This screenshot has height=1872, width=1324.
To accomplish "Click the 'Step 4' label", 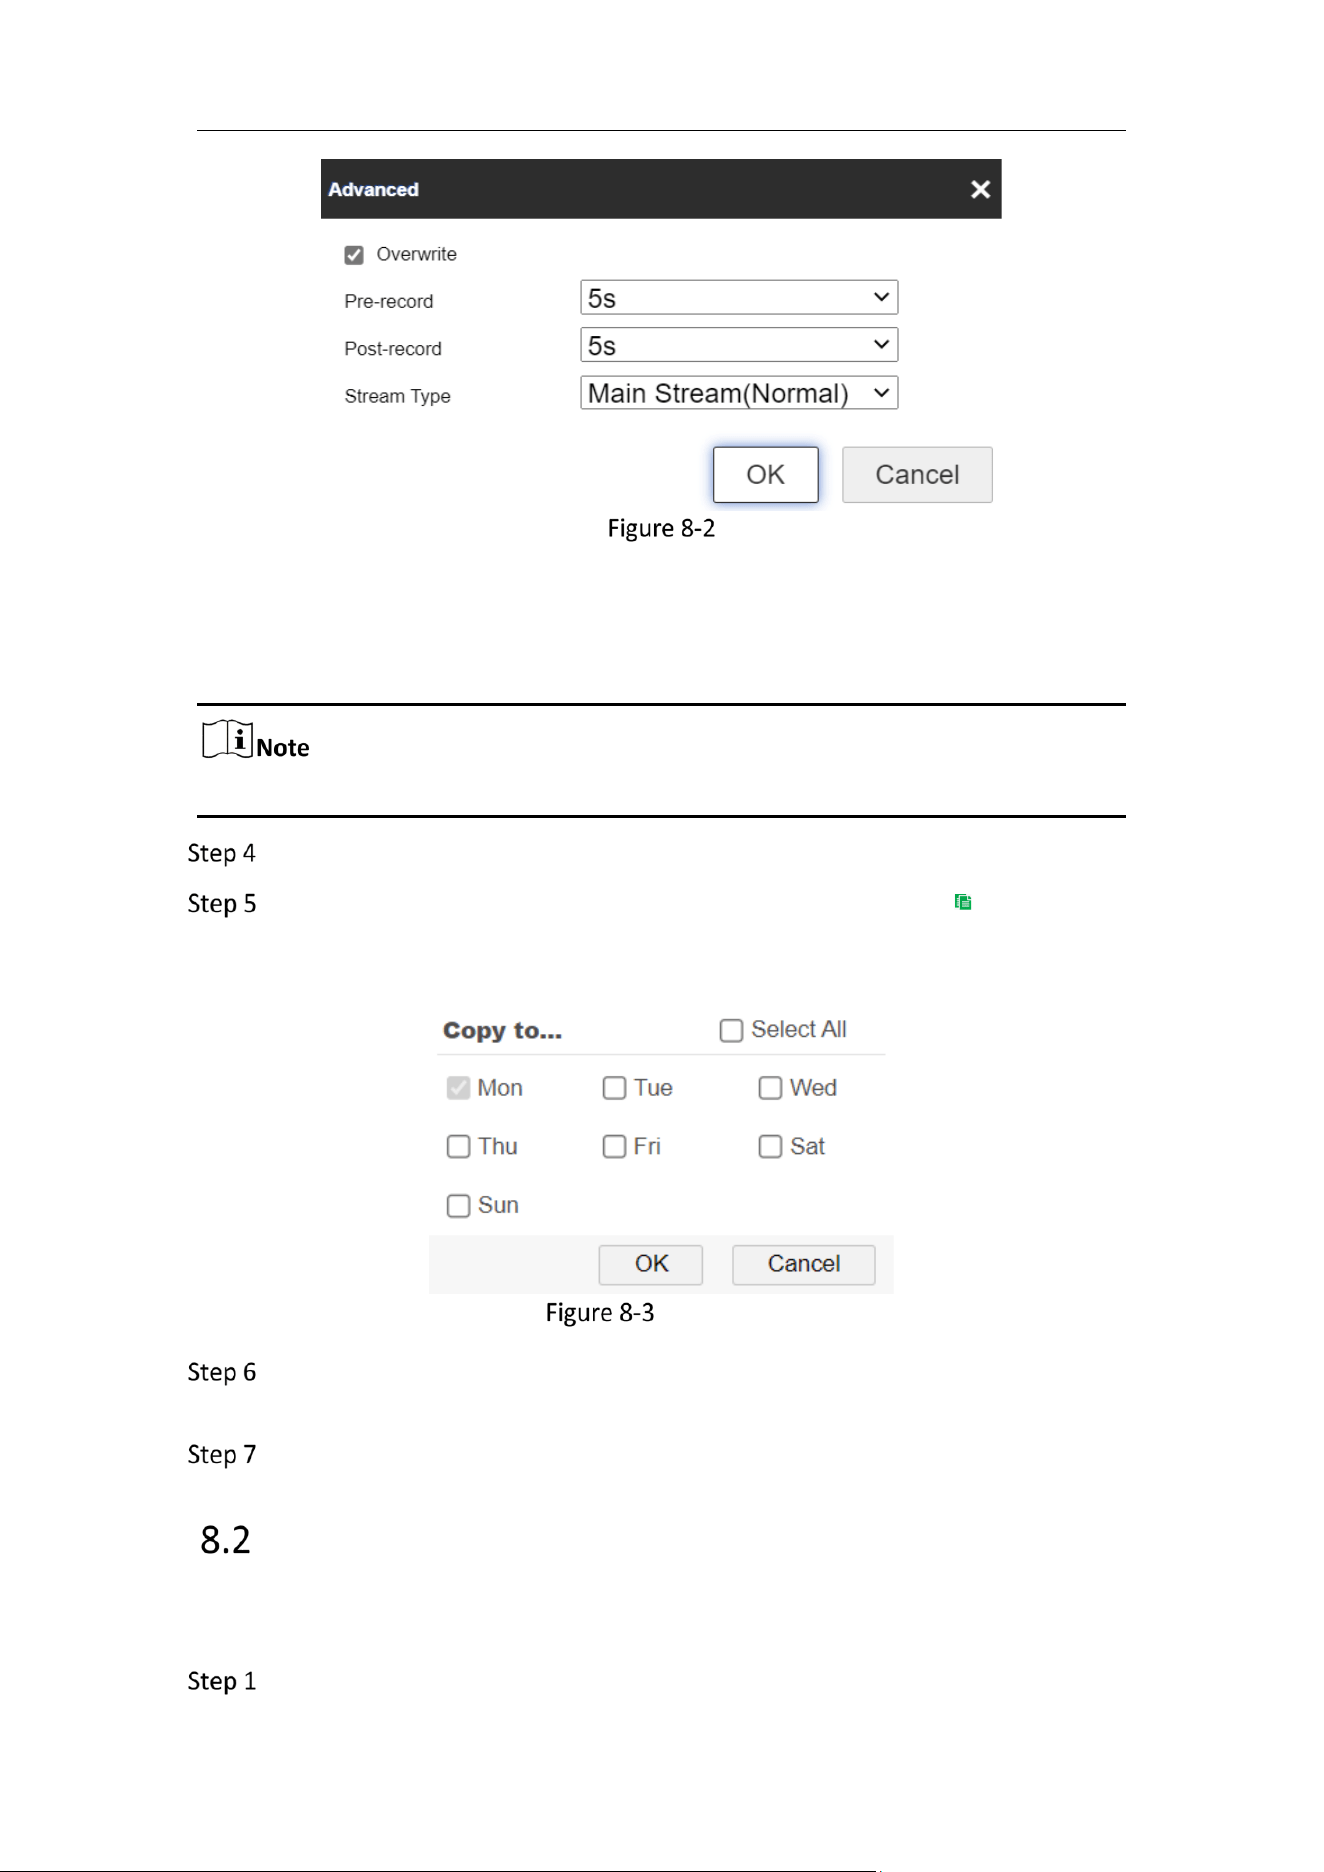I will (x=221, y=853).
